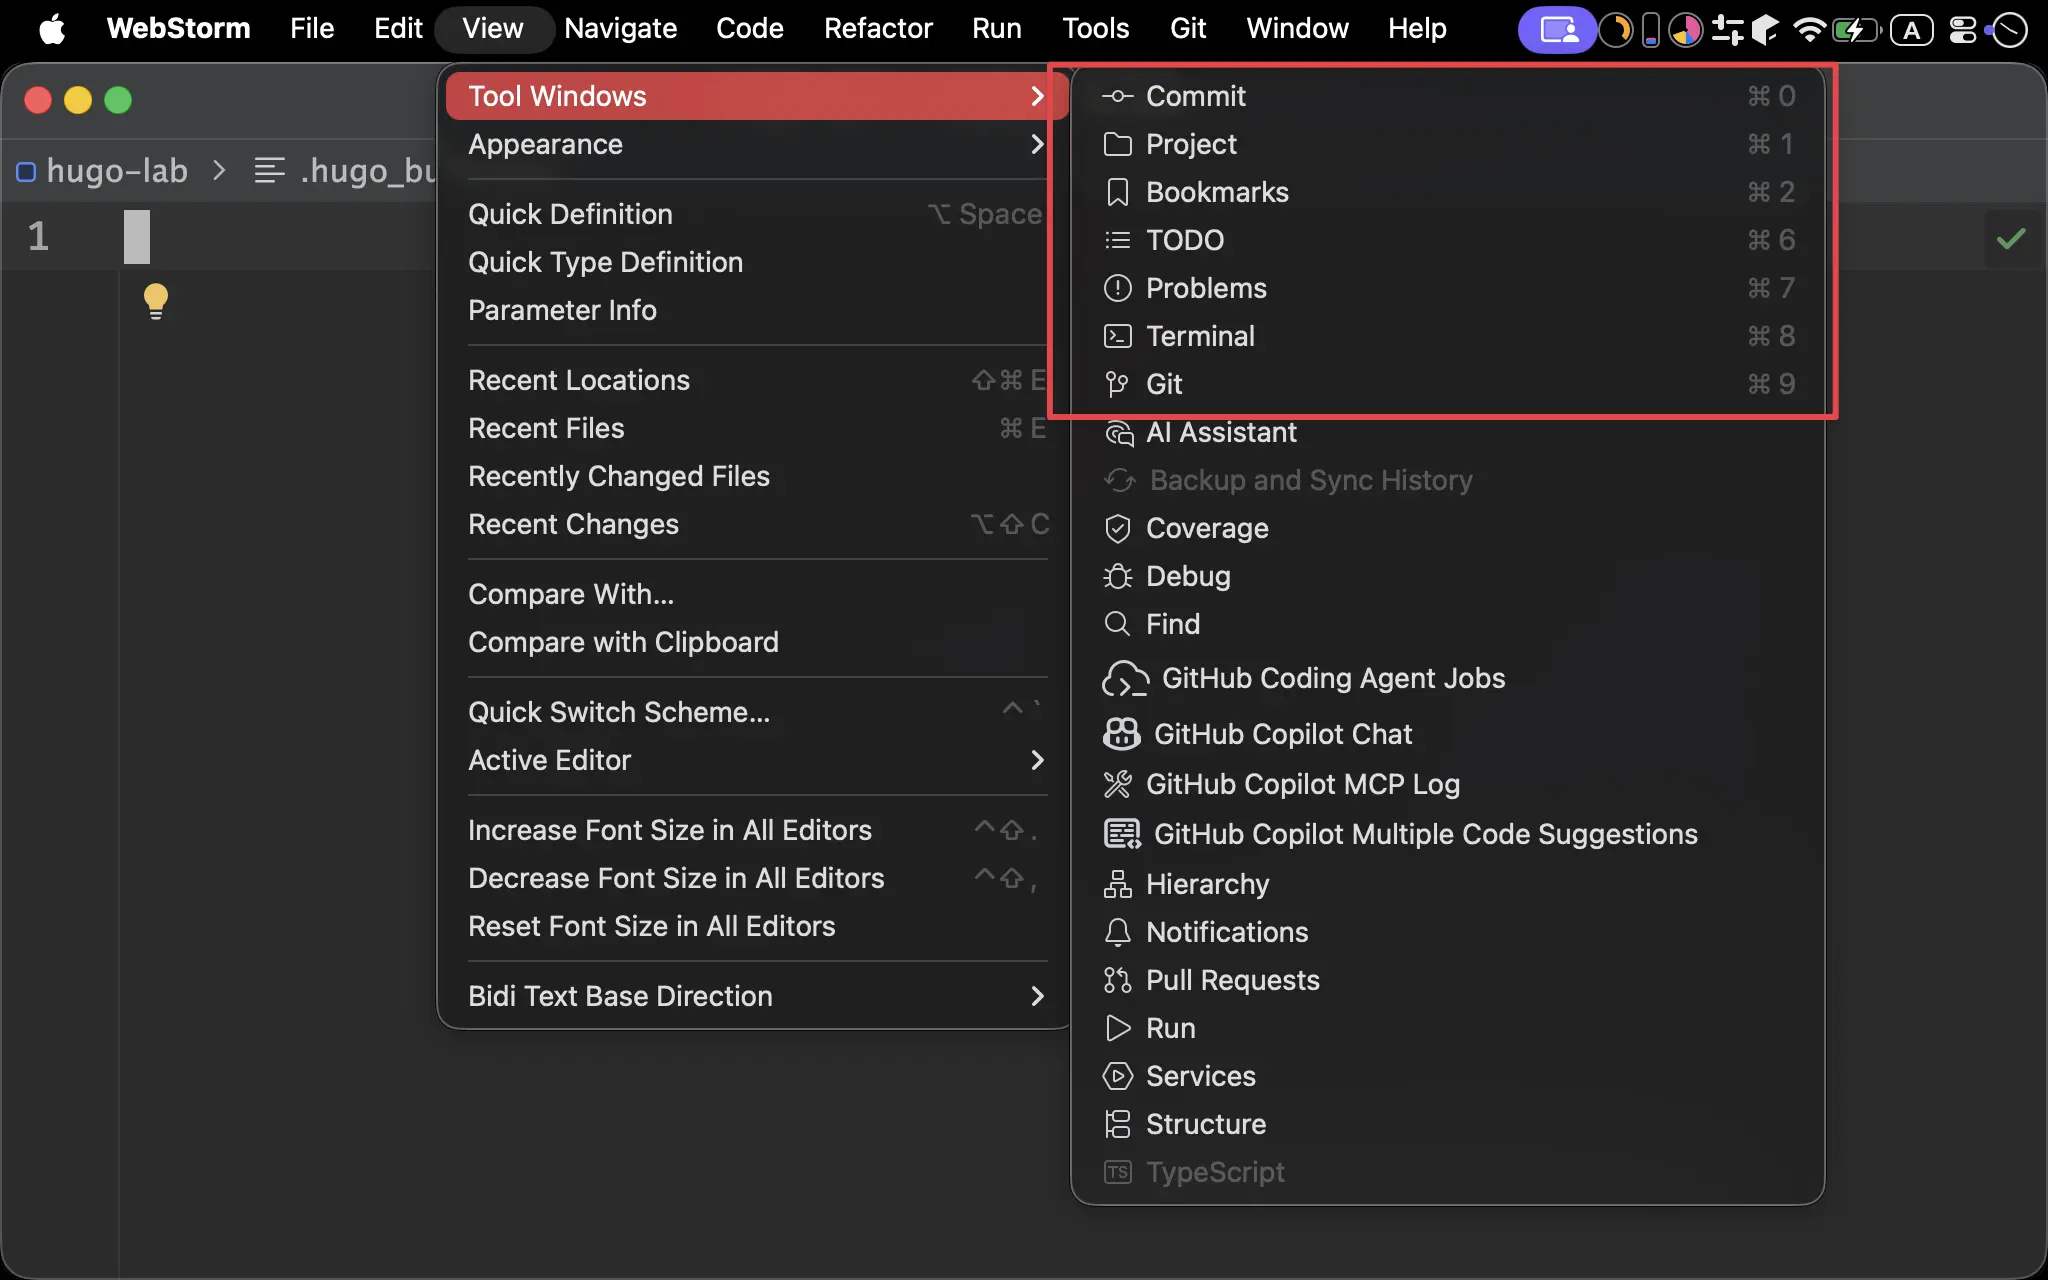The height and width of the screenshot is (1280, 2048).
Task: Click the GitHub Copilot MCP Log icon
Action: point(1117,784)
